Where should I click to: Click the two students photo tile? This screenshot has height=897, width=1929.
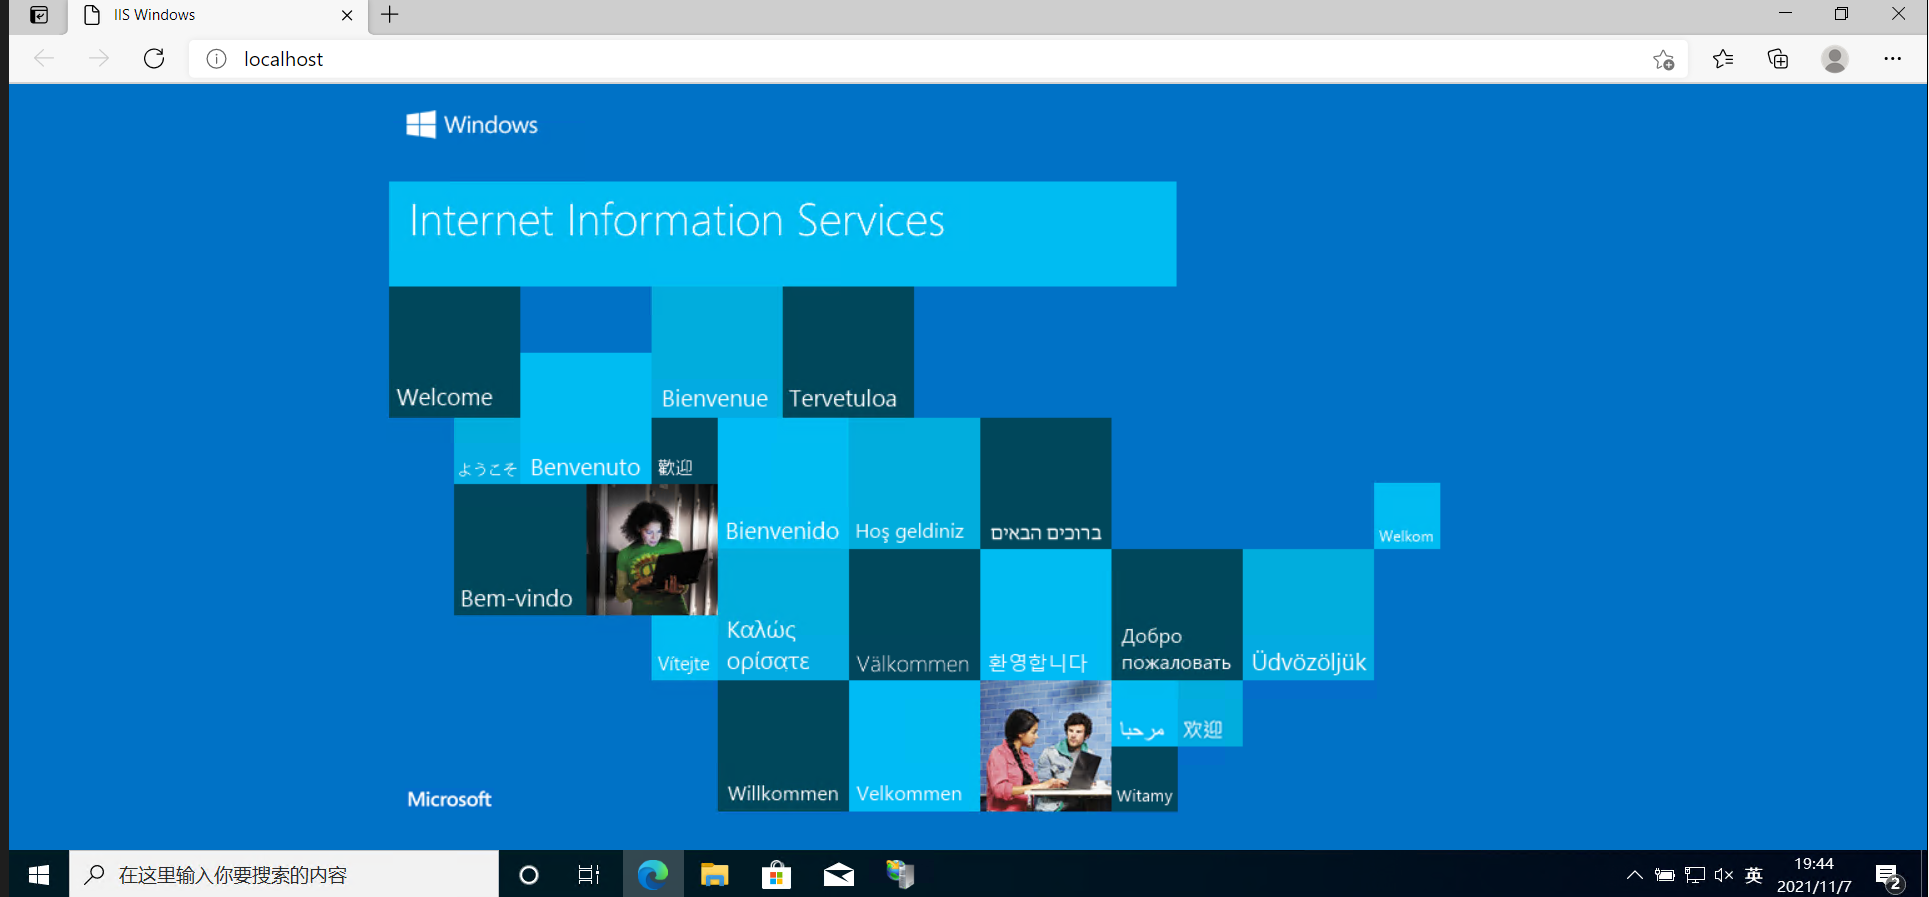pos(1046,746)
